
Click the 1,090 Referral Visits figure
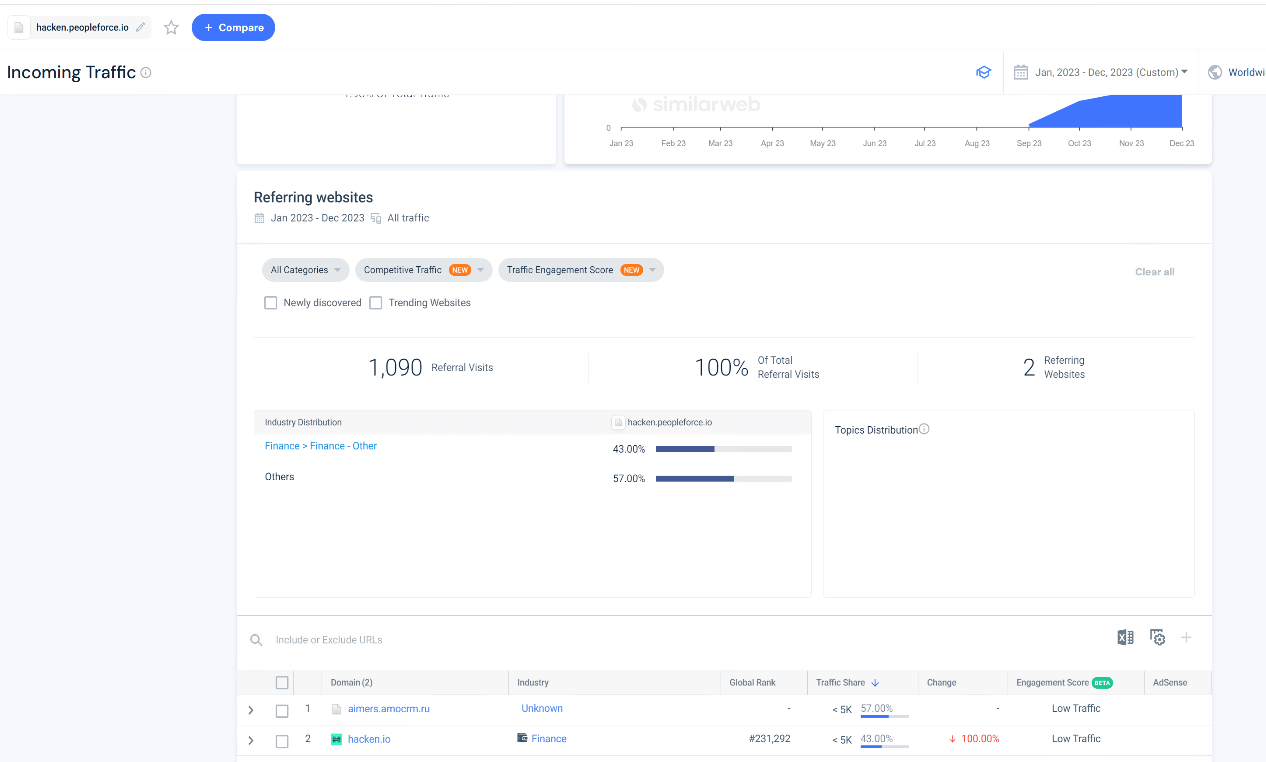click(395, 367)
